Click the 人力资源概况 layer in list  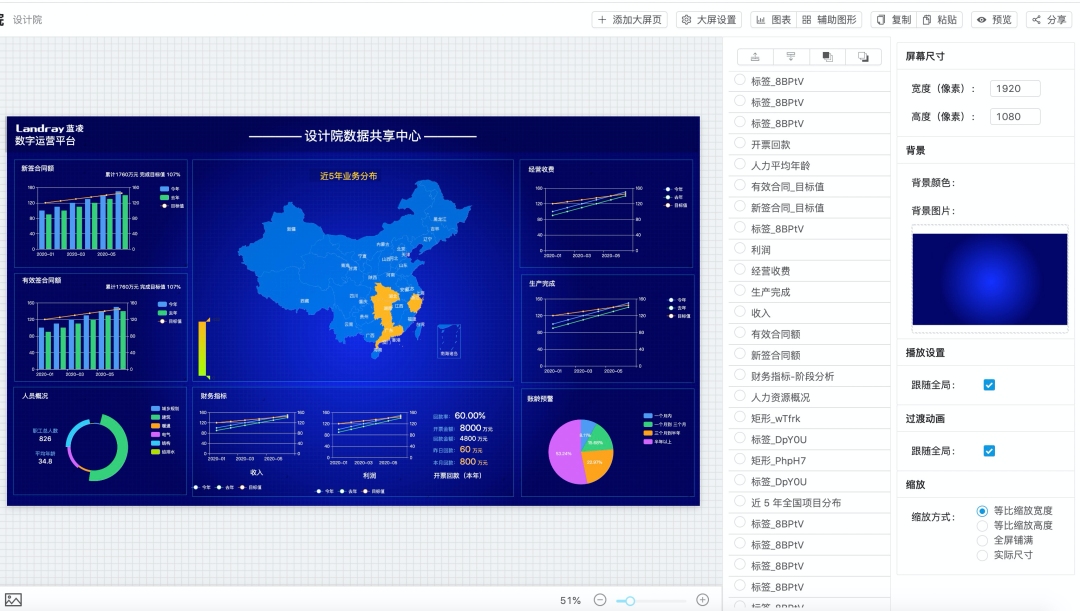pos(780,397)
